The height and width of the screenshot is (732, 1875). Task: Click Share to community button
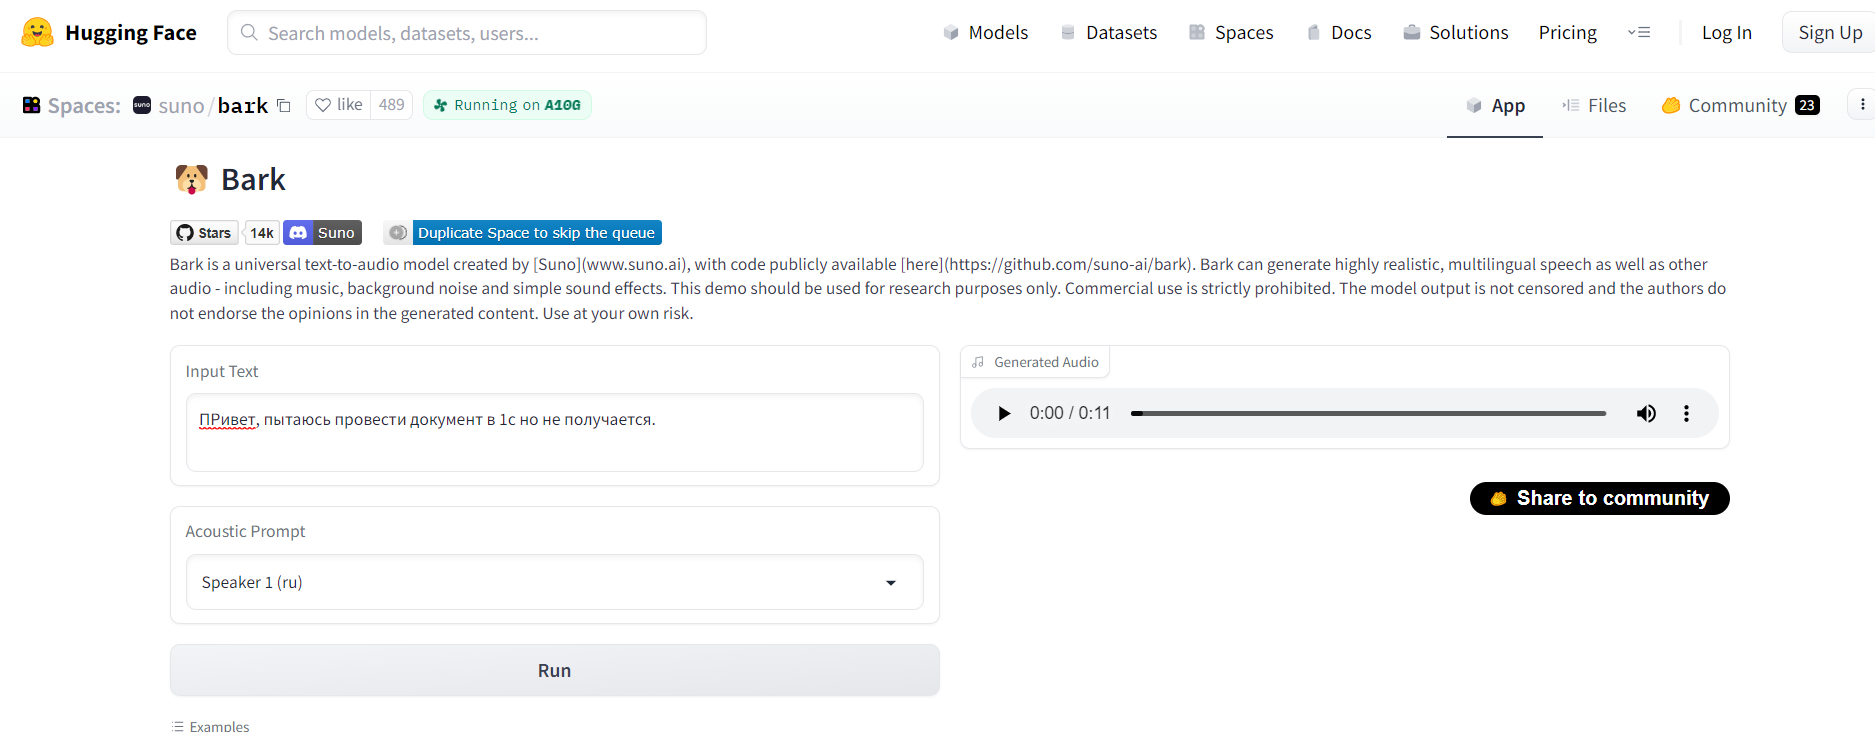[x=1600, y=498]
